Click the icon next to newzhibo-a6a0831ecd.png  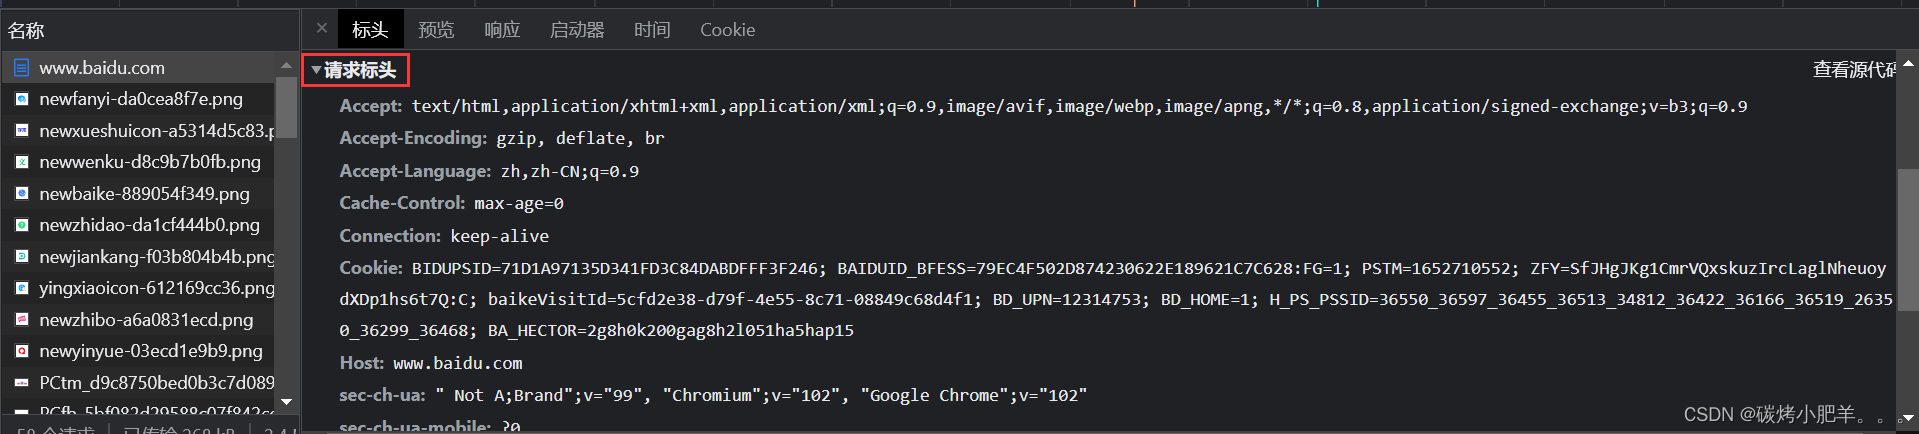[21, 320]
